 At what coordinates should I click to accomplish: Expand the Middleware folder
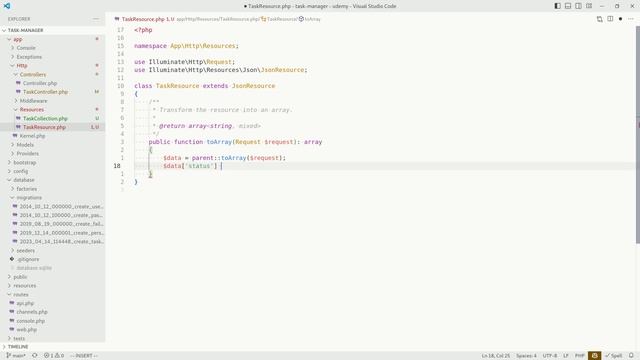click(33, 101)
